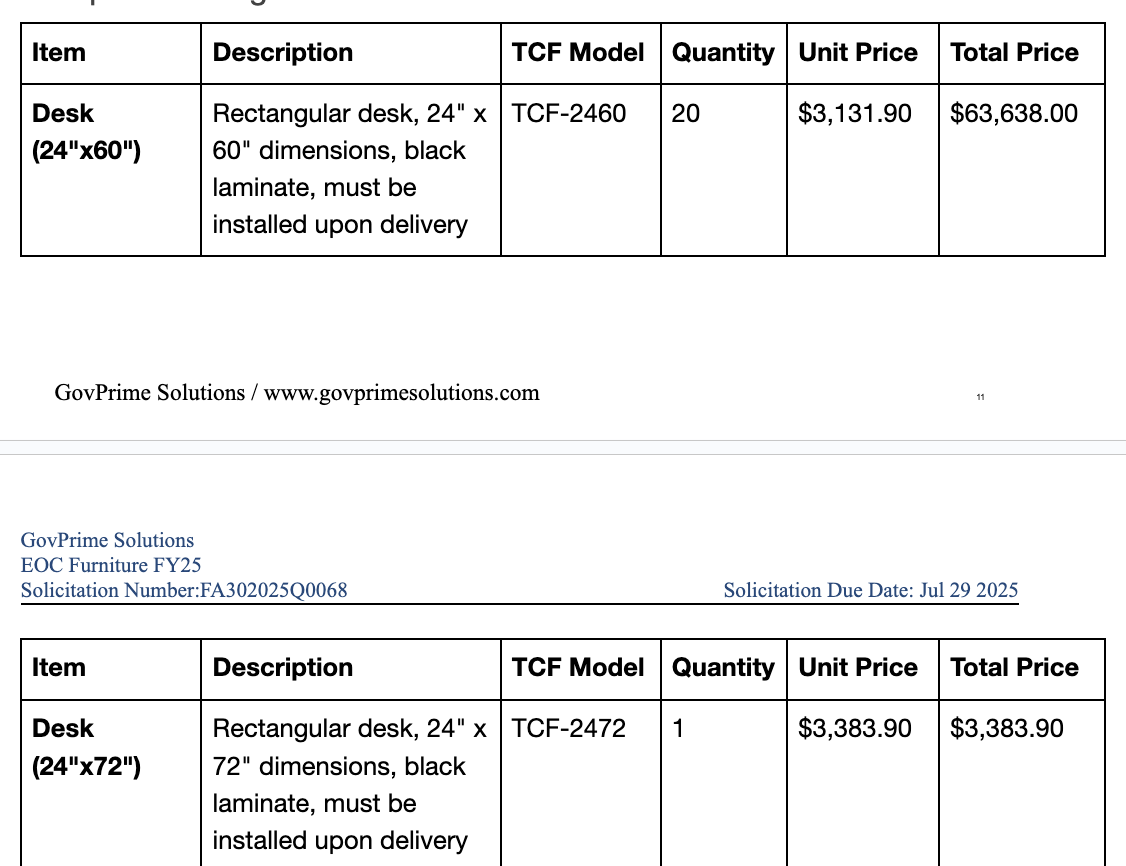Select the TCF-2460 model cell

(x=580, y=169)
